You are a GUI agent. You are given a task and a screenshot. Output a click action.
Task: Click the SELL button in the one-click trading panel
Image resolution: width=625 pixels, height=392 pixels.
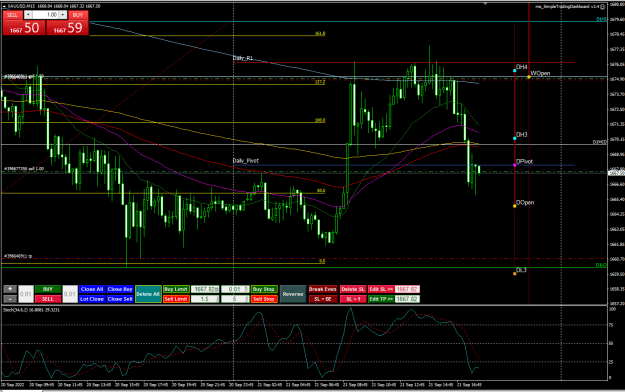point(12,15)
